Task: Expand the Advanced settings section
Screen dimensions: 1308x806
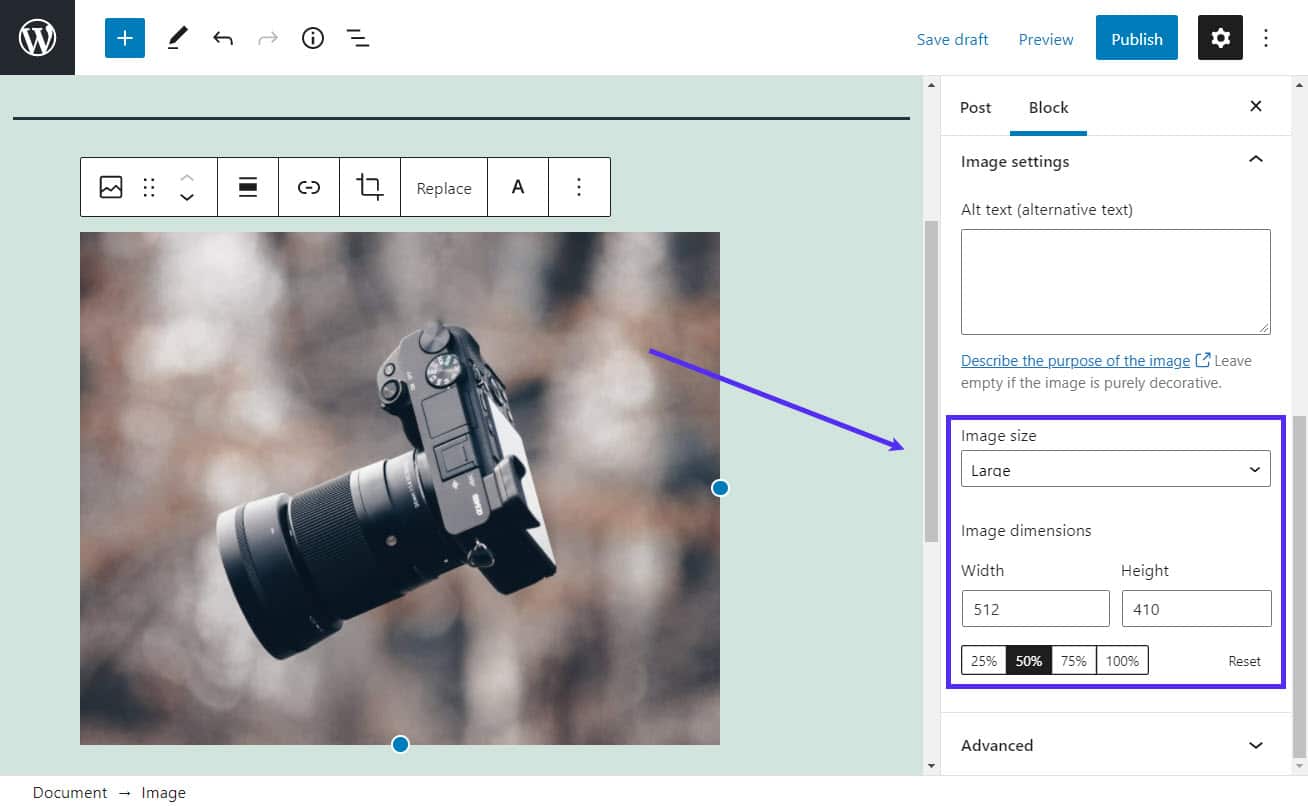Action: pos(1115,745)
